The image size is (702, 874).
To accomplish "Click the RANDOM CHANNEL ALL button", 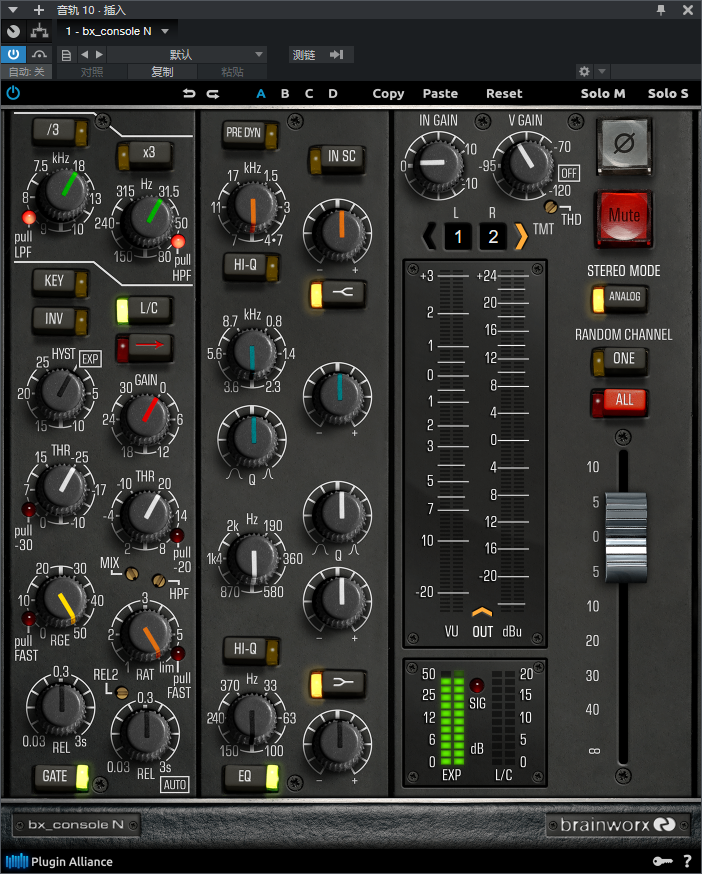I will (x=619, y=401).
